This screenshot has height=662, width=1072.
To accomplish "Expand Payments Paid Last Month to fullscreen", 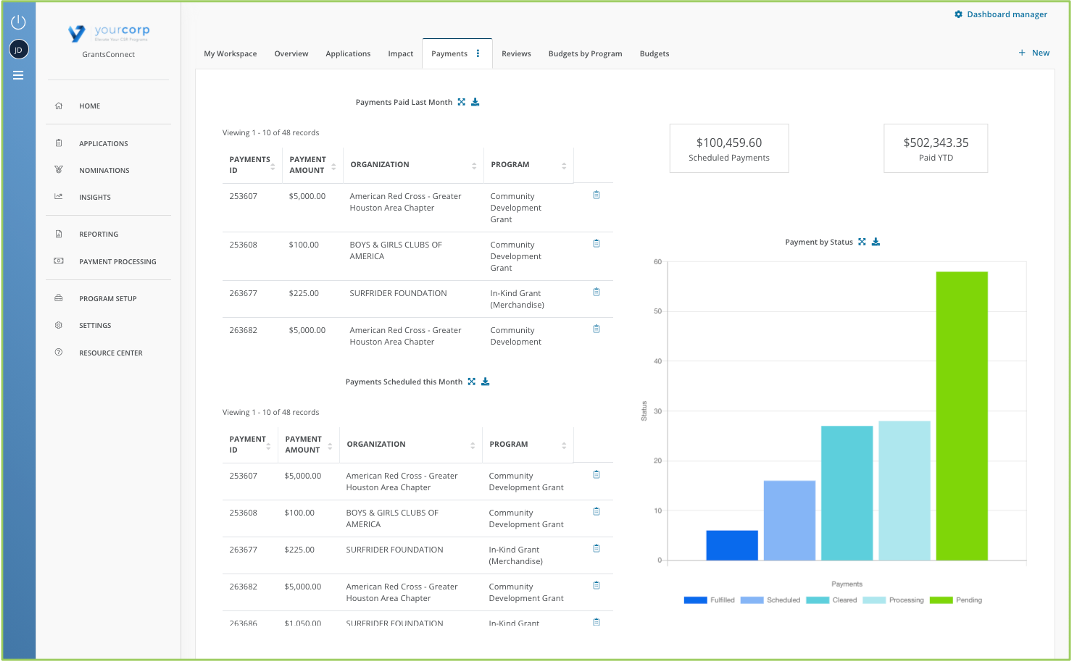I will point(461,101).
